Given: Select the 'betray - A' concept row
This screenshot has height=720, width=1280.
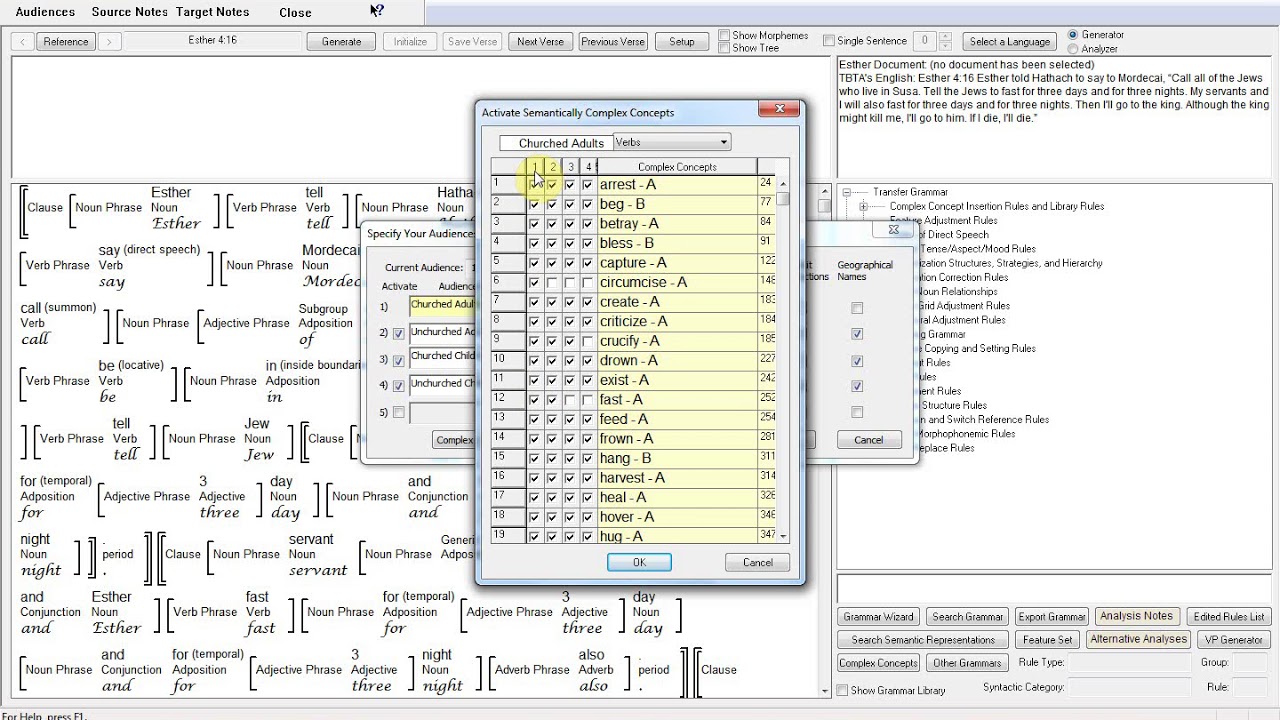Looking at the screenshot, I should (x=677, y=224).
